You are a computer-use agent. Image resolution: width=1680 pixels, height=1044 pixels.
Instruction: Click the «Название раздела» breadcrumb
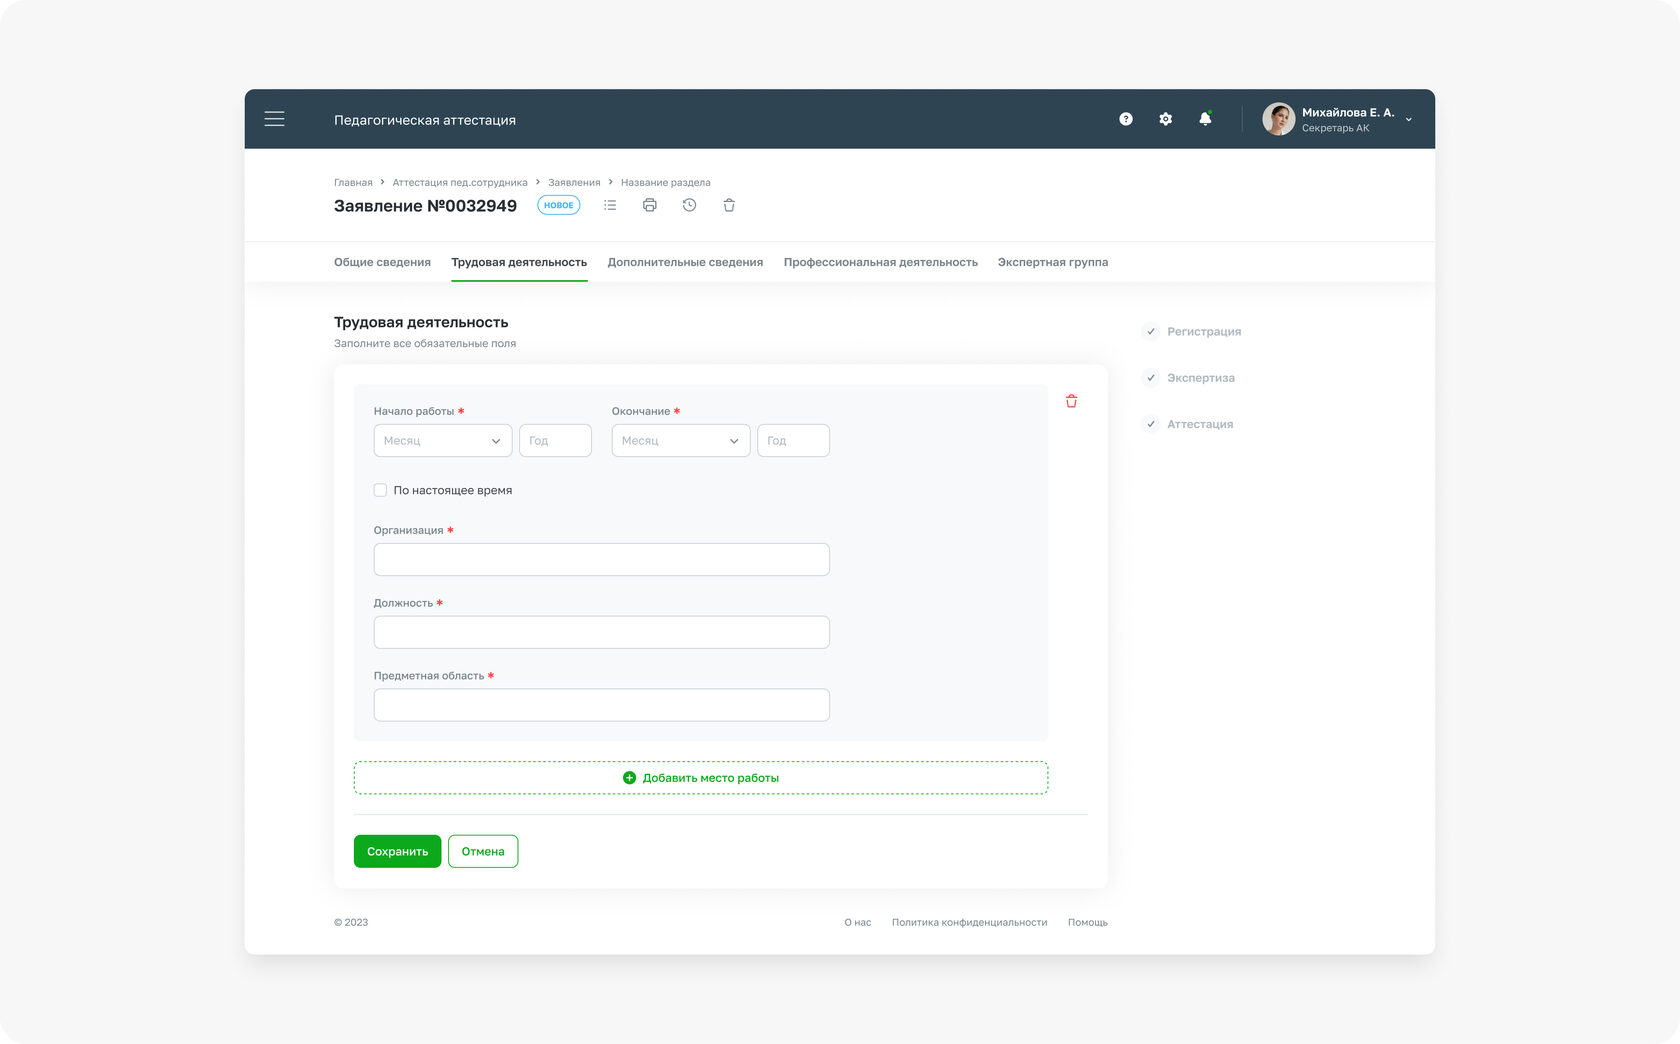pyautogui.click(x=666, y=183)
